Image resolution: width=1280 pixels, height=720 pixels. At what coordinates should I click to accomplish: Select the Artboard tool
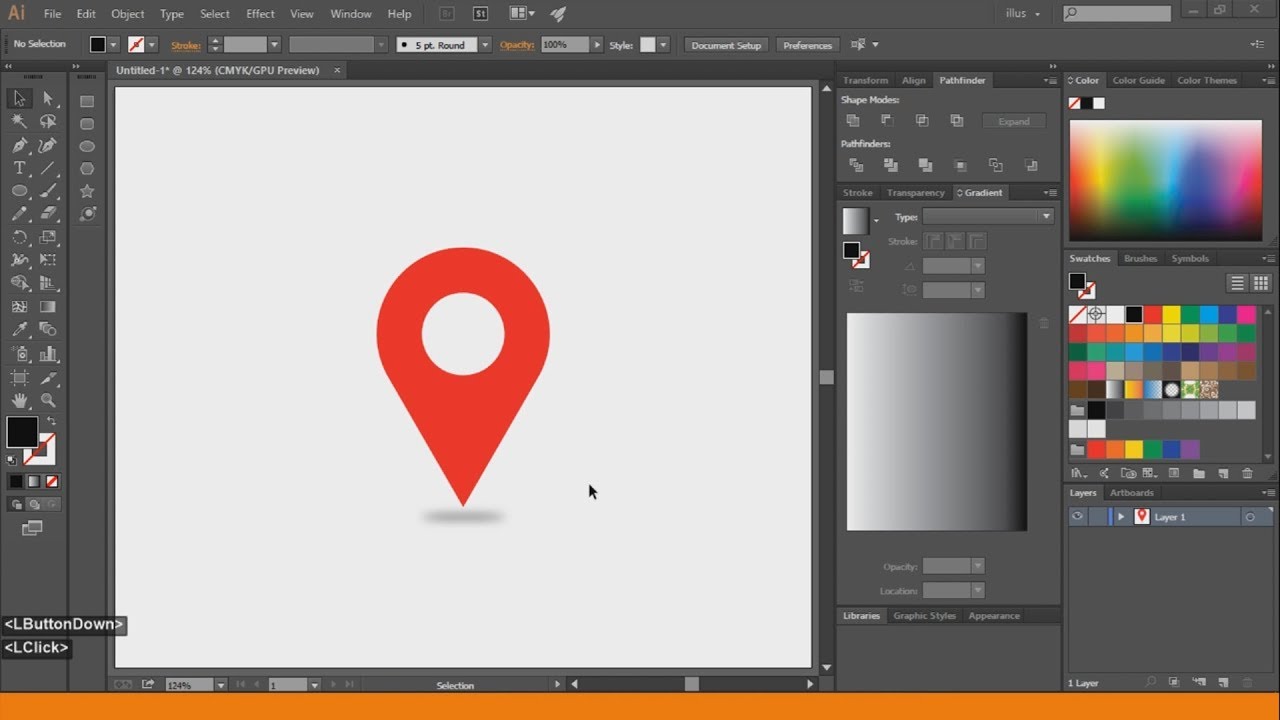19,377
